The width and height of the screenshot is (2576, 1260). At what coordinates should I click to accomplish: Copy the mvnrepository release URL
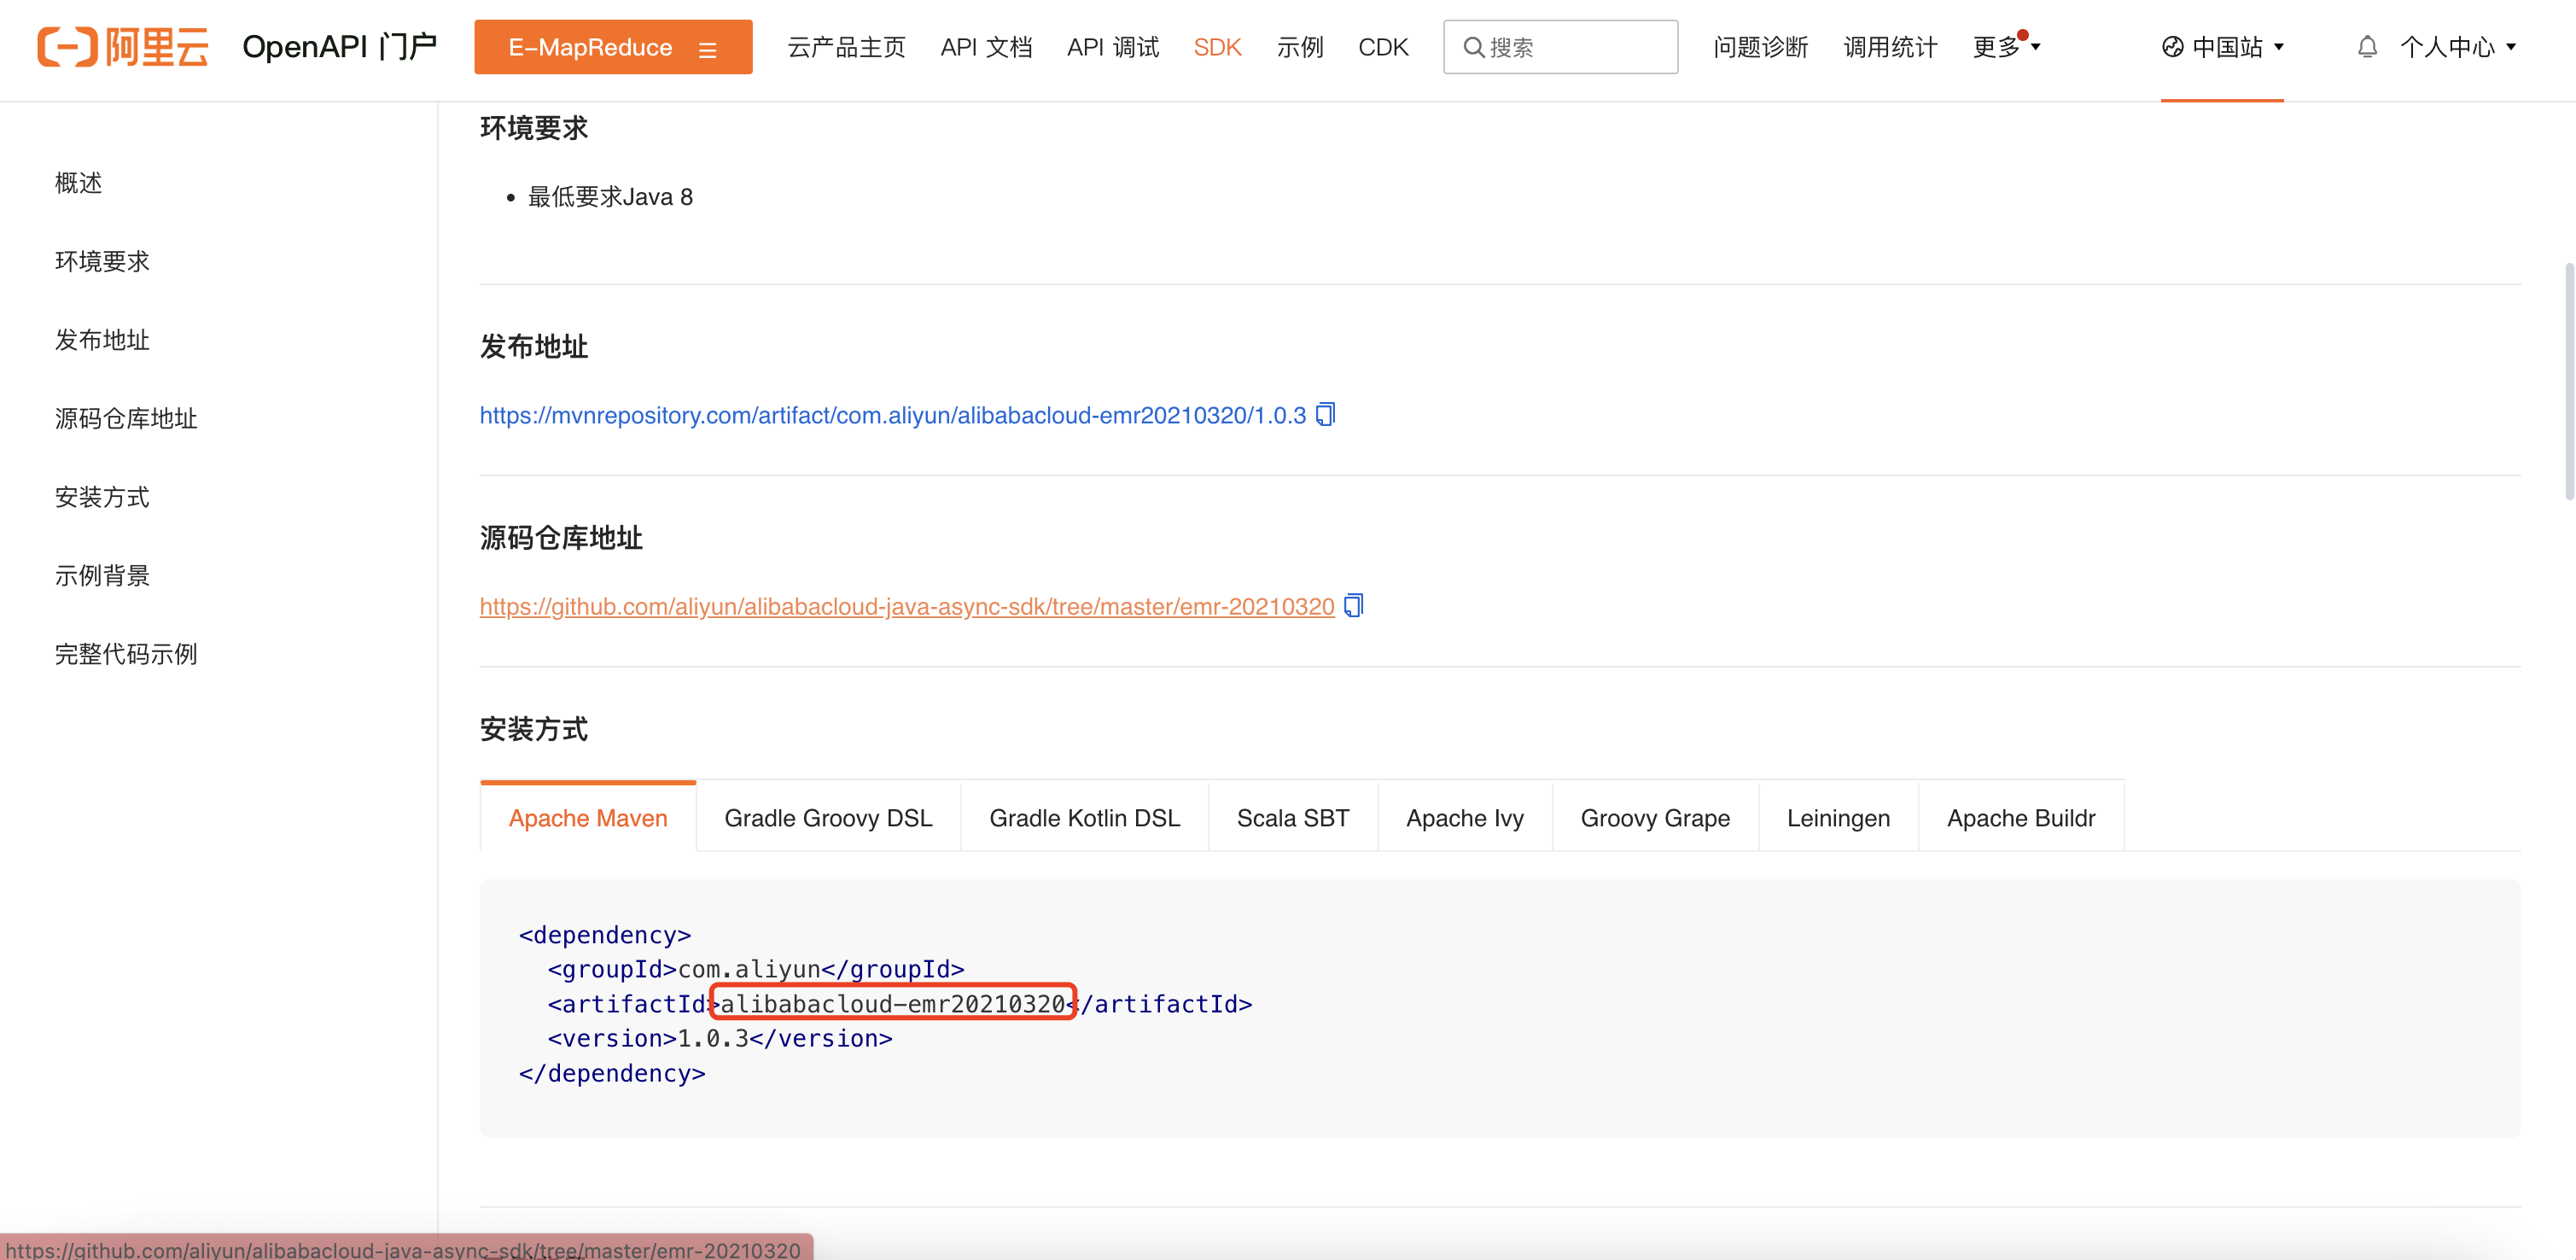pyautogui.click(x=1325, y=414)
